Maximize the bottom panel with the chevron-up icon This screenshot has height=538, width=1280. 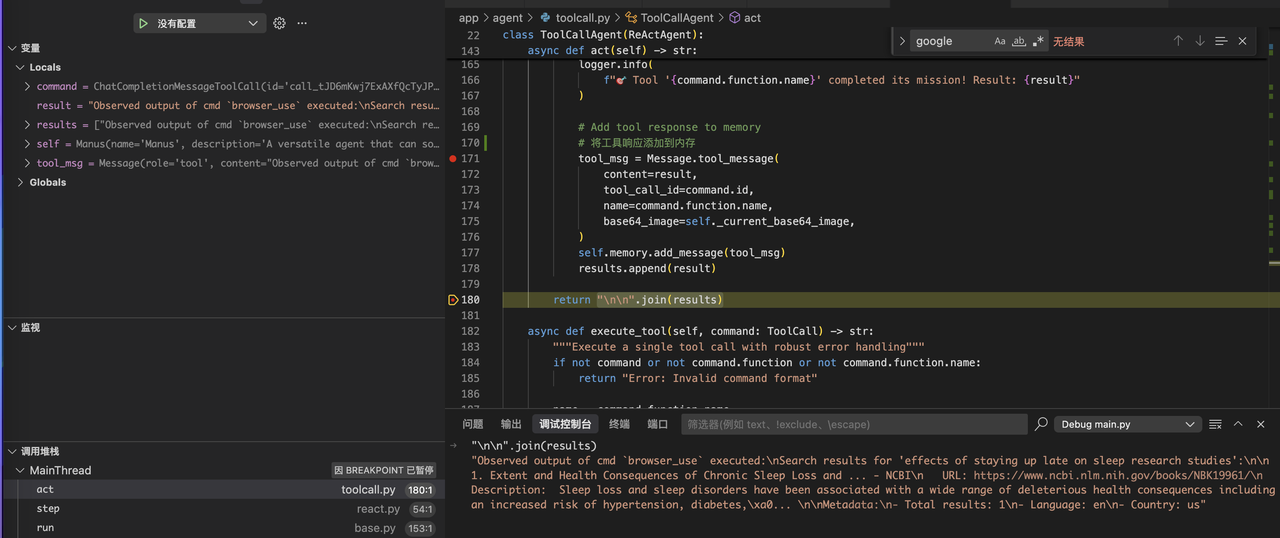point(1238,424)
